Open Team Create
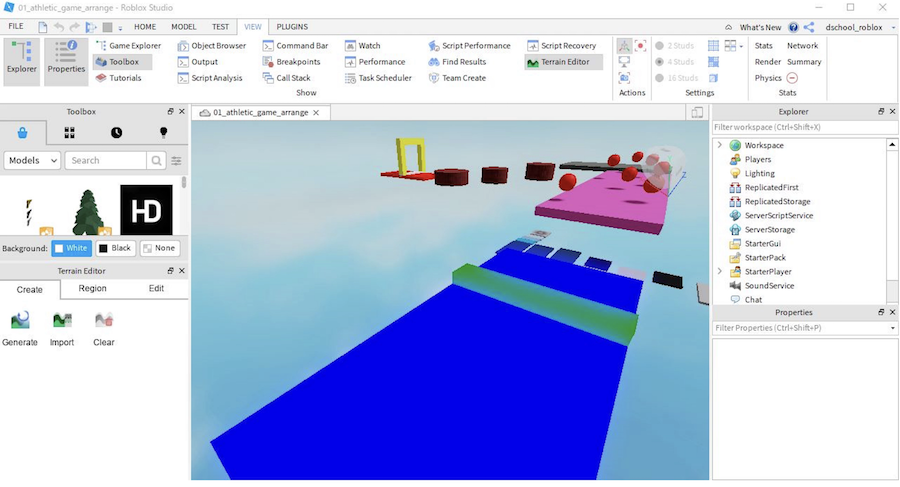The height and width of the screenshot is (487, 900). pos(457,78)
